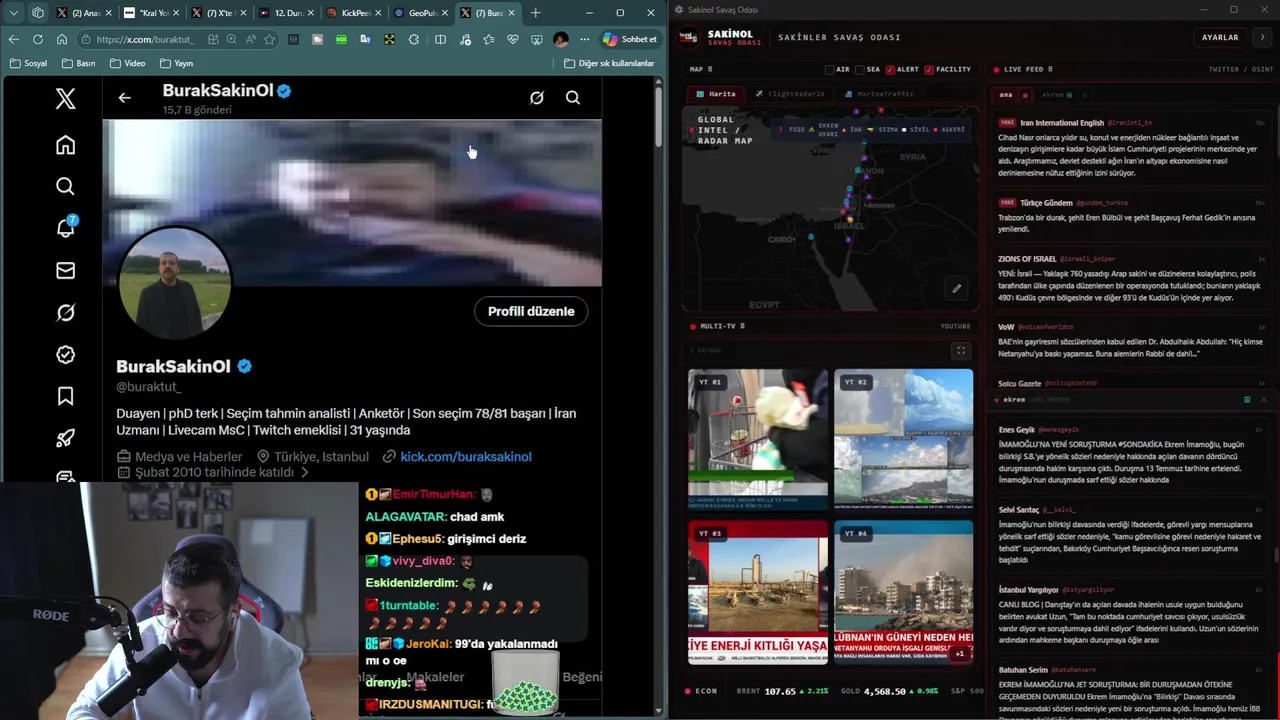Screen dimensions: 1280x720
Task: Switch to the MarineTraffic tab
Action: pyautogui.click(x=879, y=94)
